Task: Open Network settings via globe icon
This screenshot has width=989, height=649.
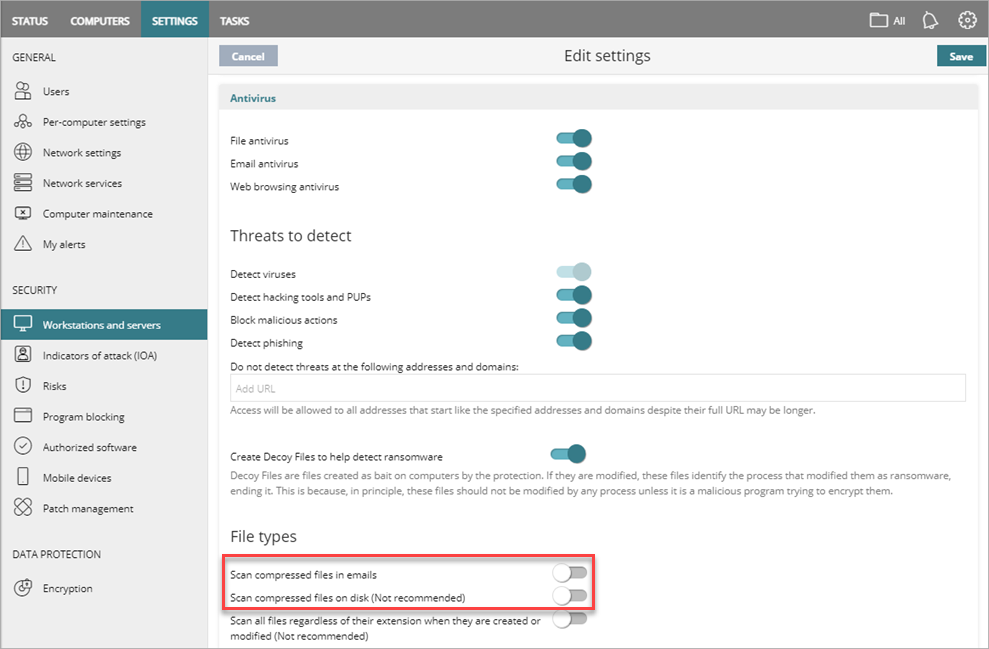Action: click(x=23, y=152)
